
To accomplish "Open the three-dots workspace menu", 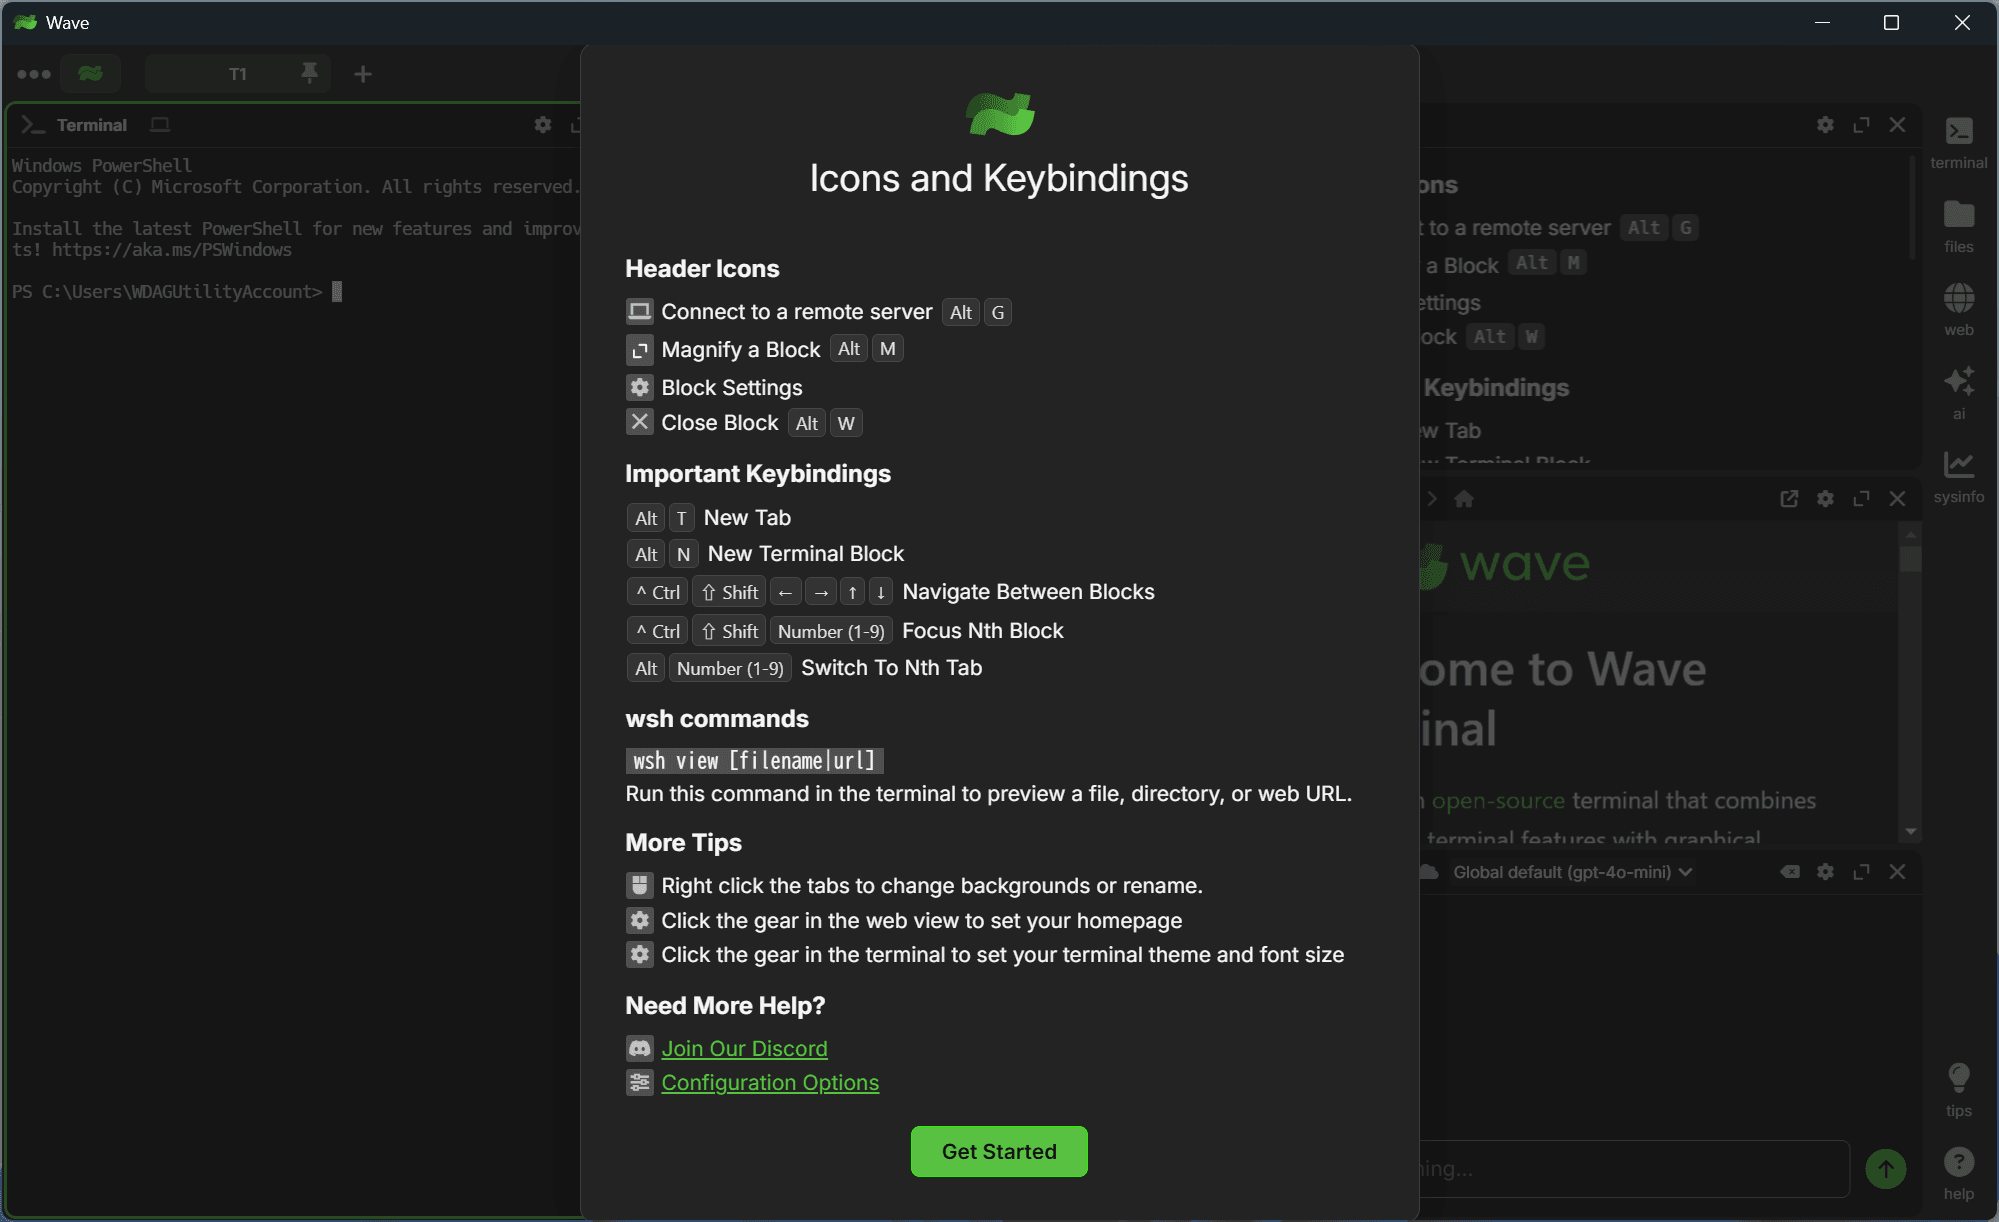I will pos(34,74).
